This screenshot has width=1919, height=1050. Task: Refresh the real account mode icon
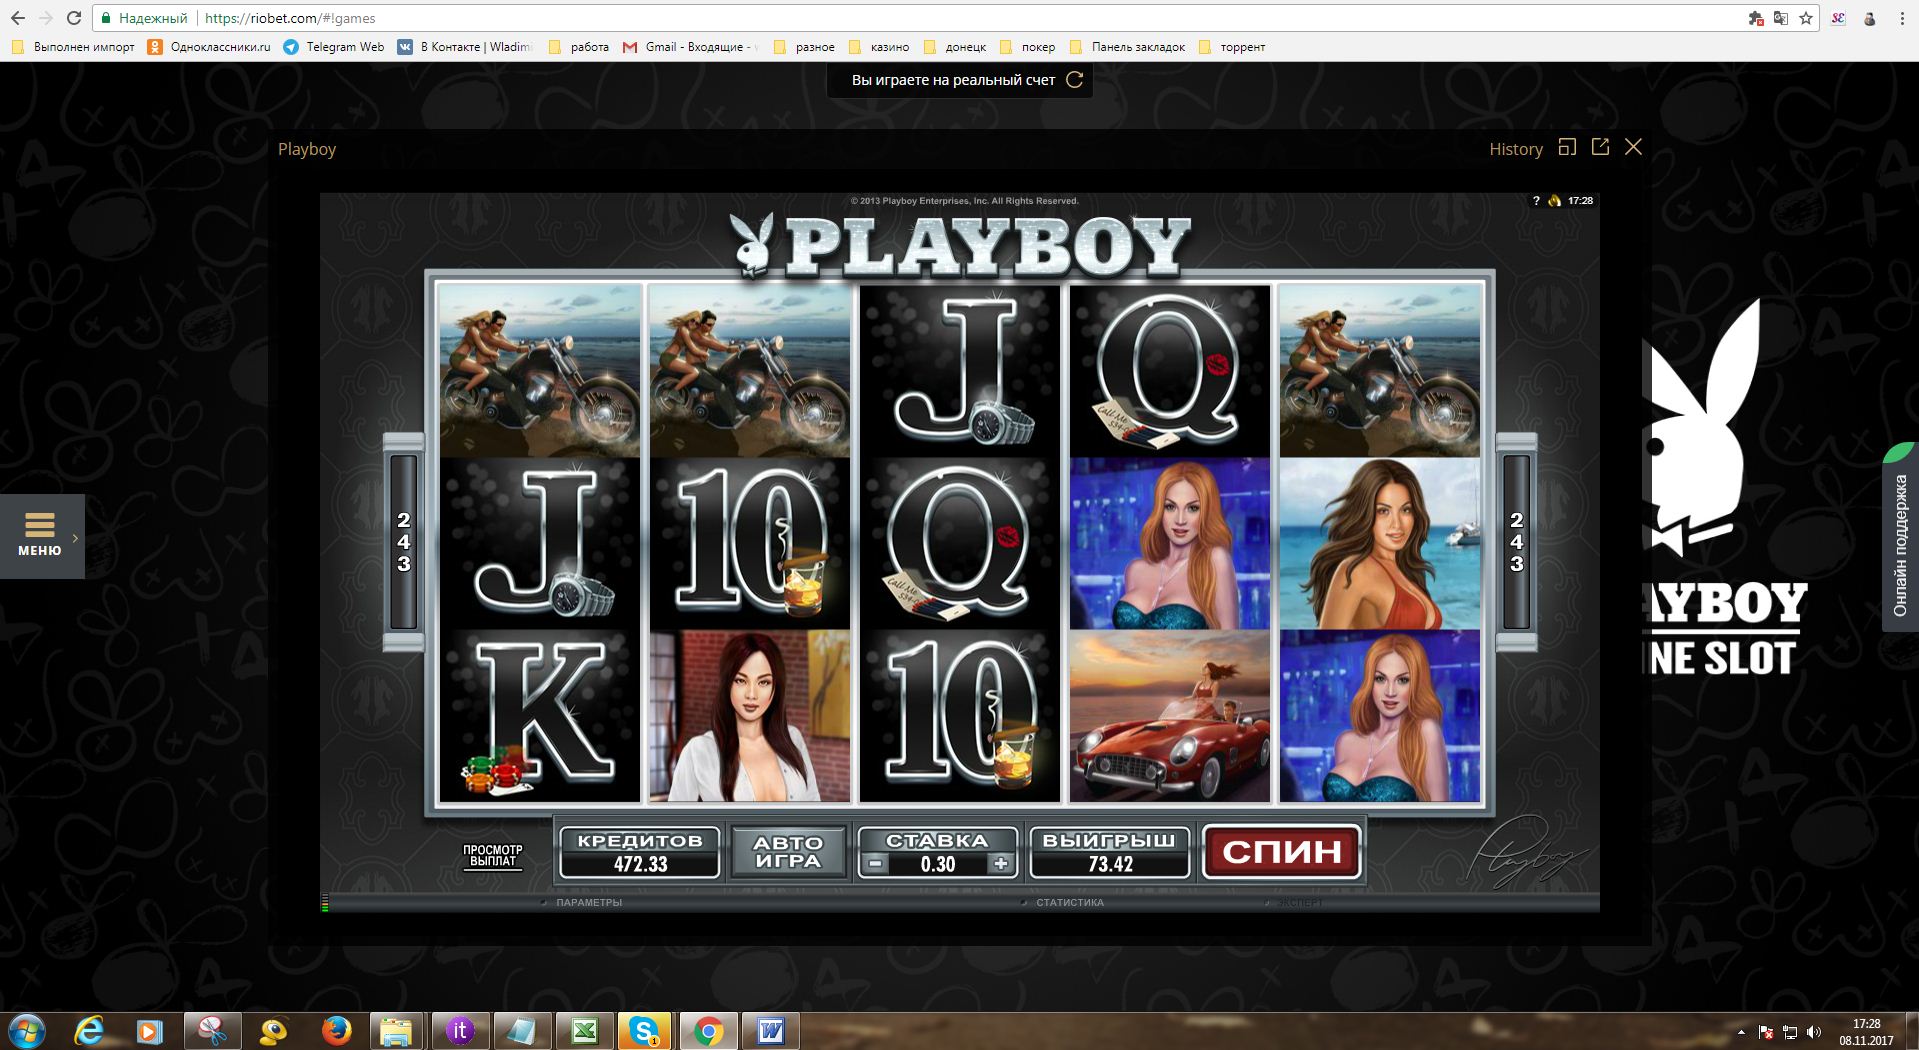coord(1075,80)
